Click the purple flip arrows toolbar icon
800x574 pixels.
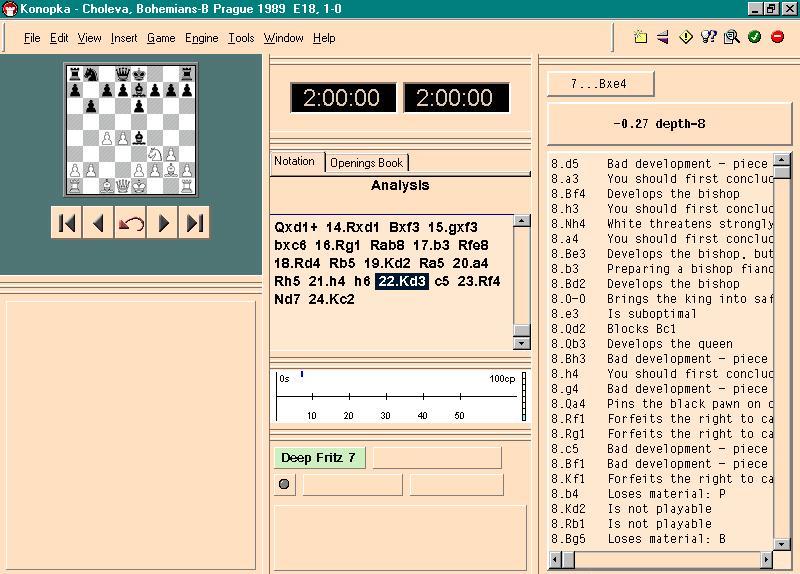tap(663, 38)
